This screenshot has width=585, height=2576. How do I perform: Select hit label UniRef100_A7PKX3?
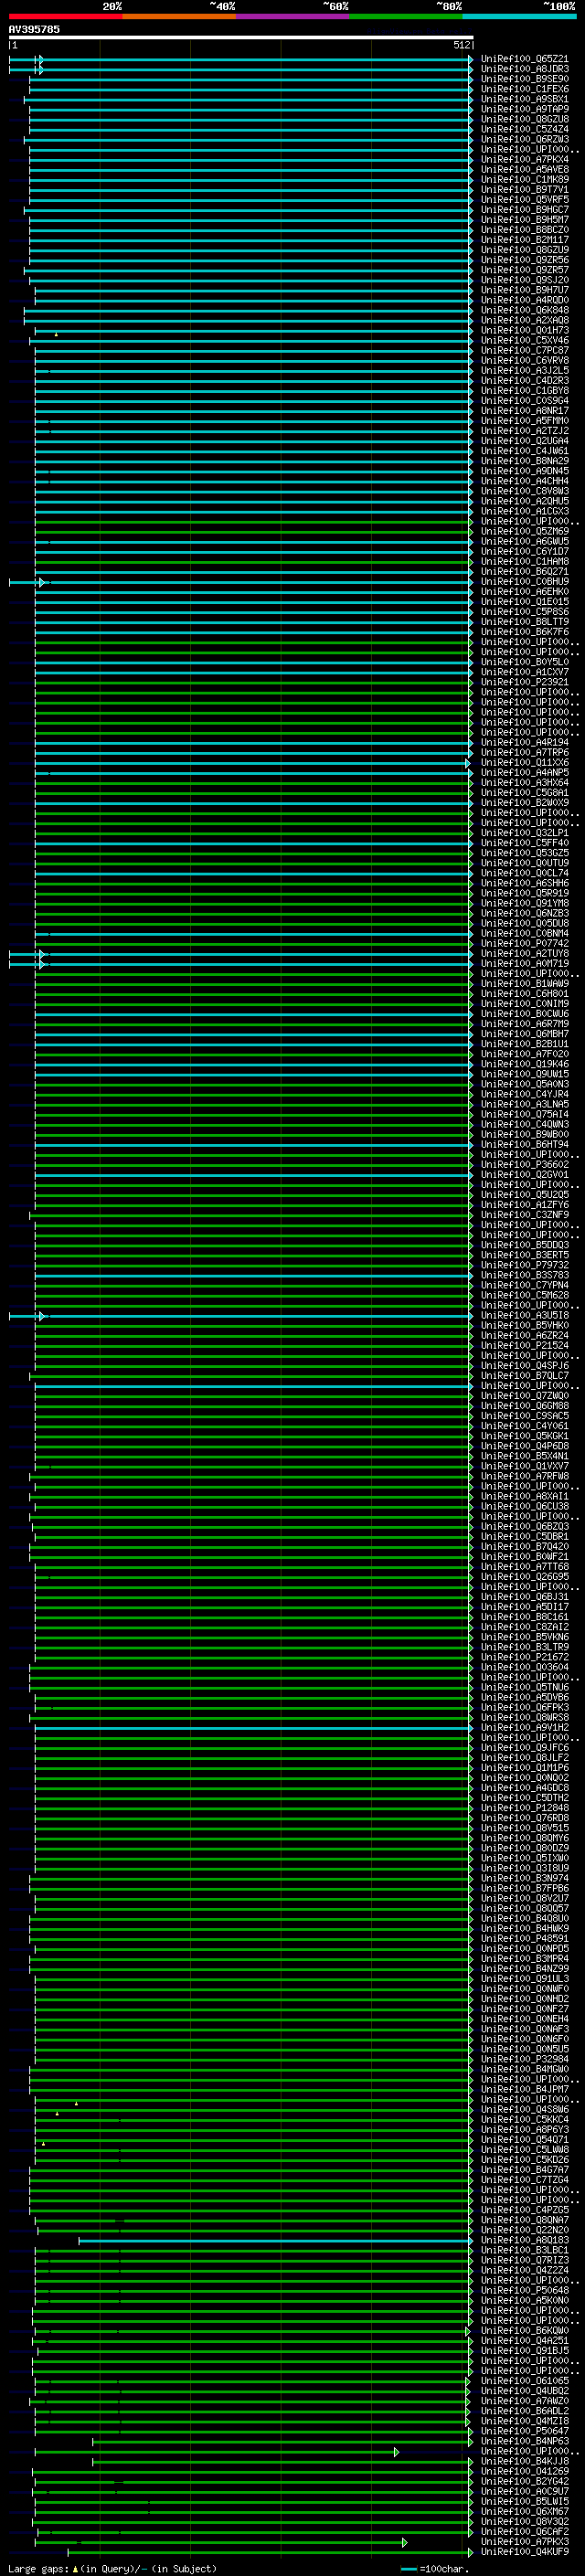tap(524, 2541)
